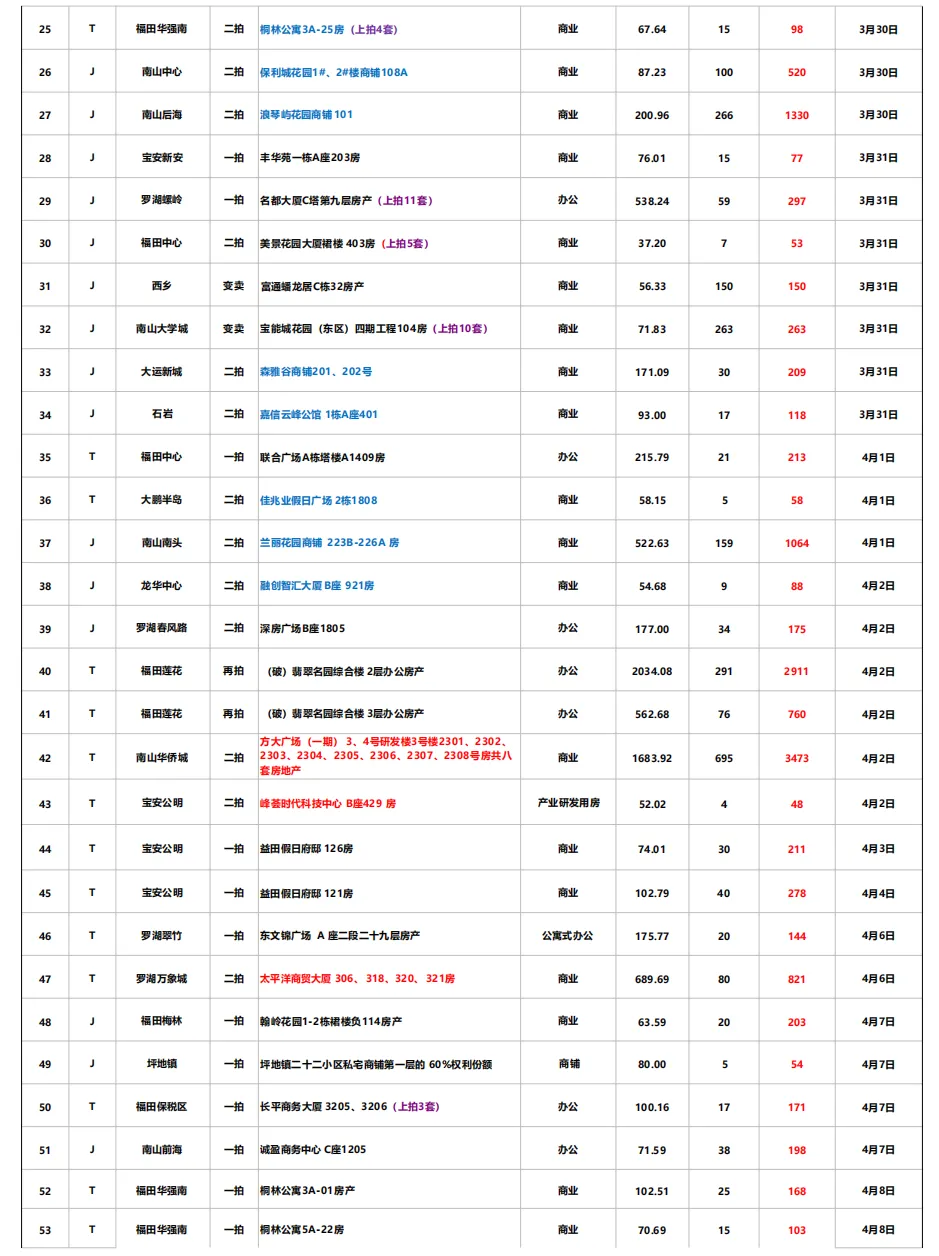Select date cell 4月3日

tap(878, 849)
